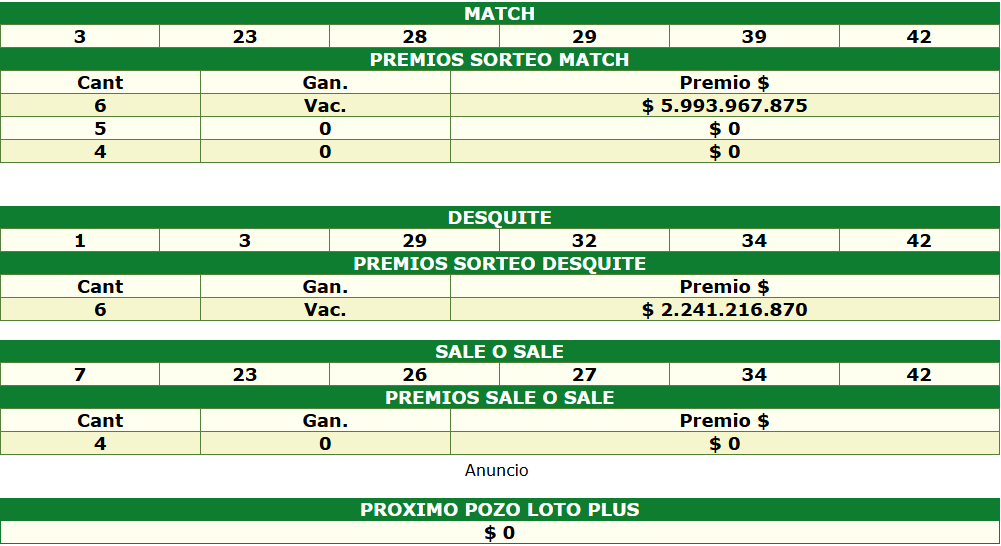Click the PREMIOS SORTEO MATCH header

click(x=500, y=60)
